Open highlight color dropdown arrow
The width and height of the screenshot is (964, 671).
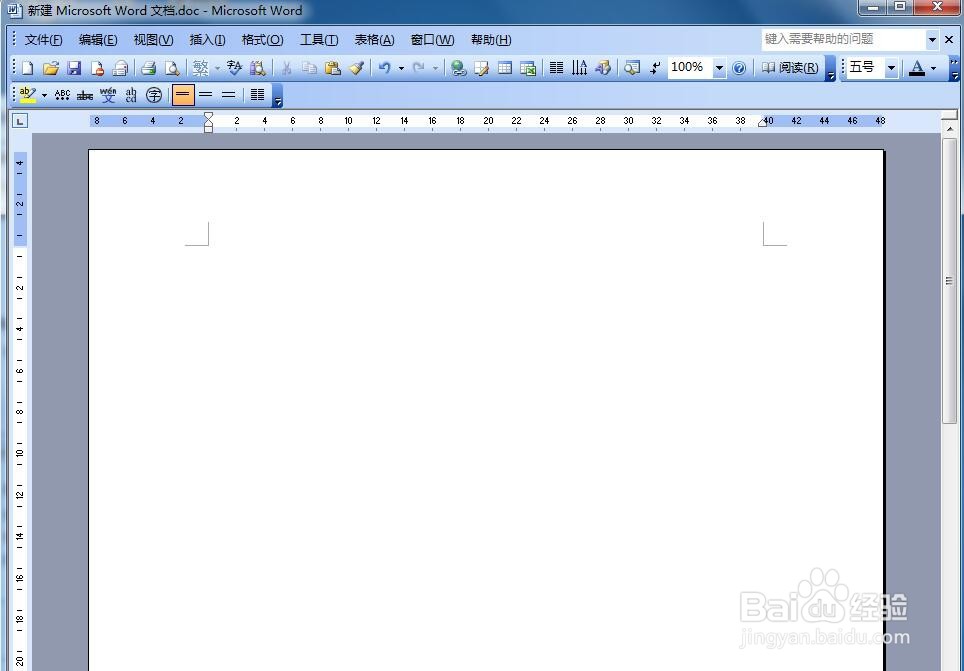[x=44, y=95]
